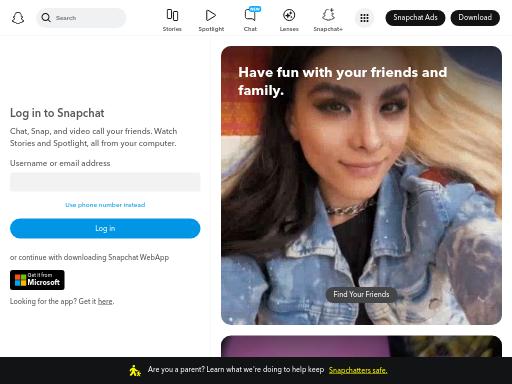Open the Snapchat+ section

coord(328,20)
